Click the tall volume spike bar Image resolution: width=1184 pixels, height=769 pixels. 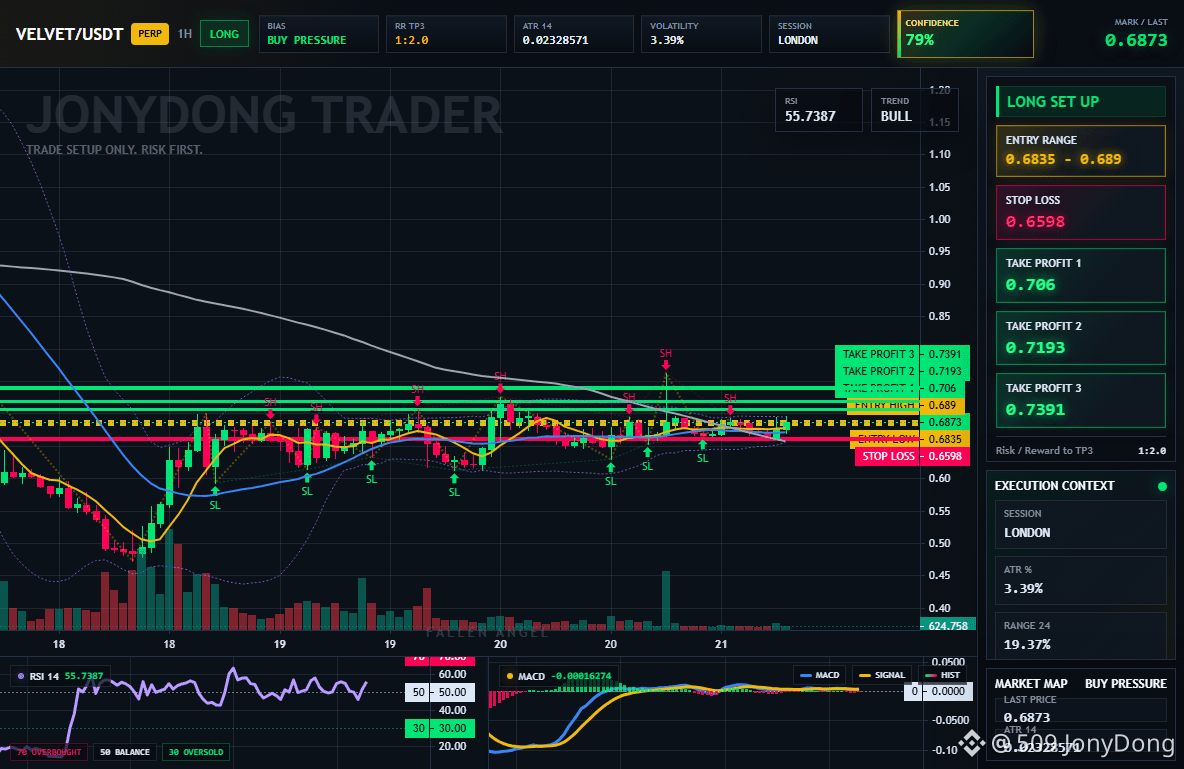(666, 600)
